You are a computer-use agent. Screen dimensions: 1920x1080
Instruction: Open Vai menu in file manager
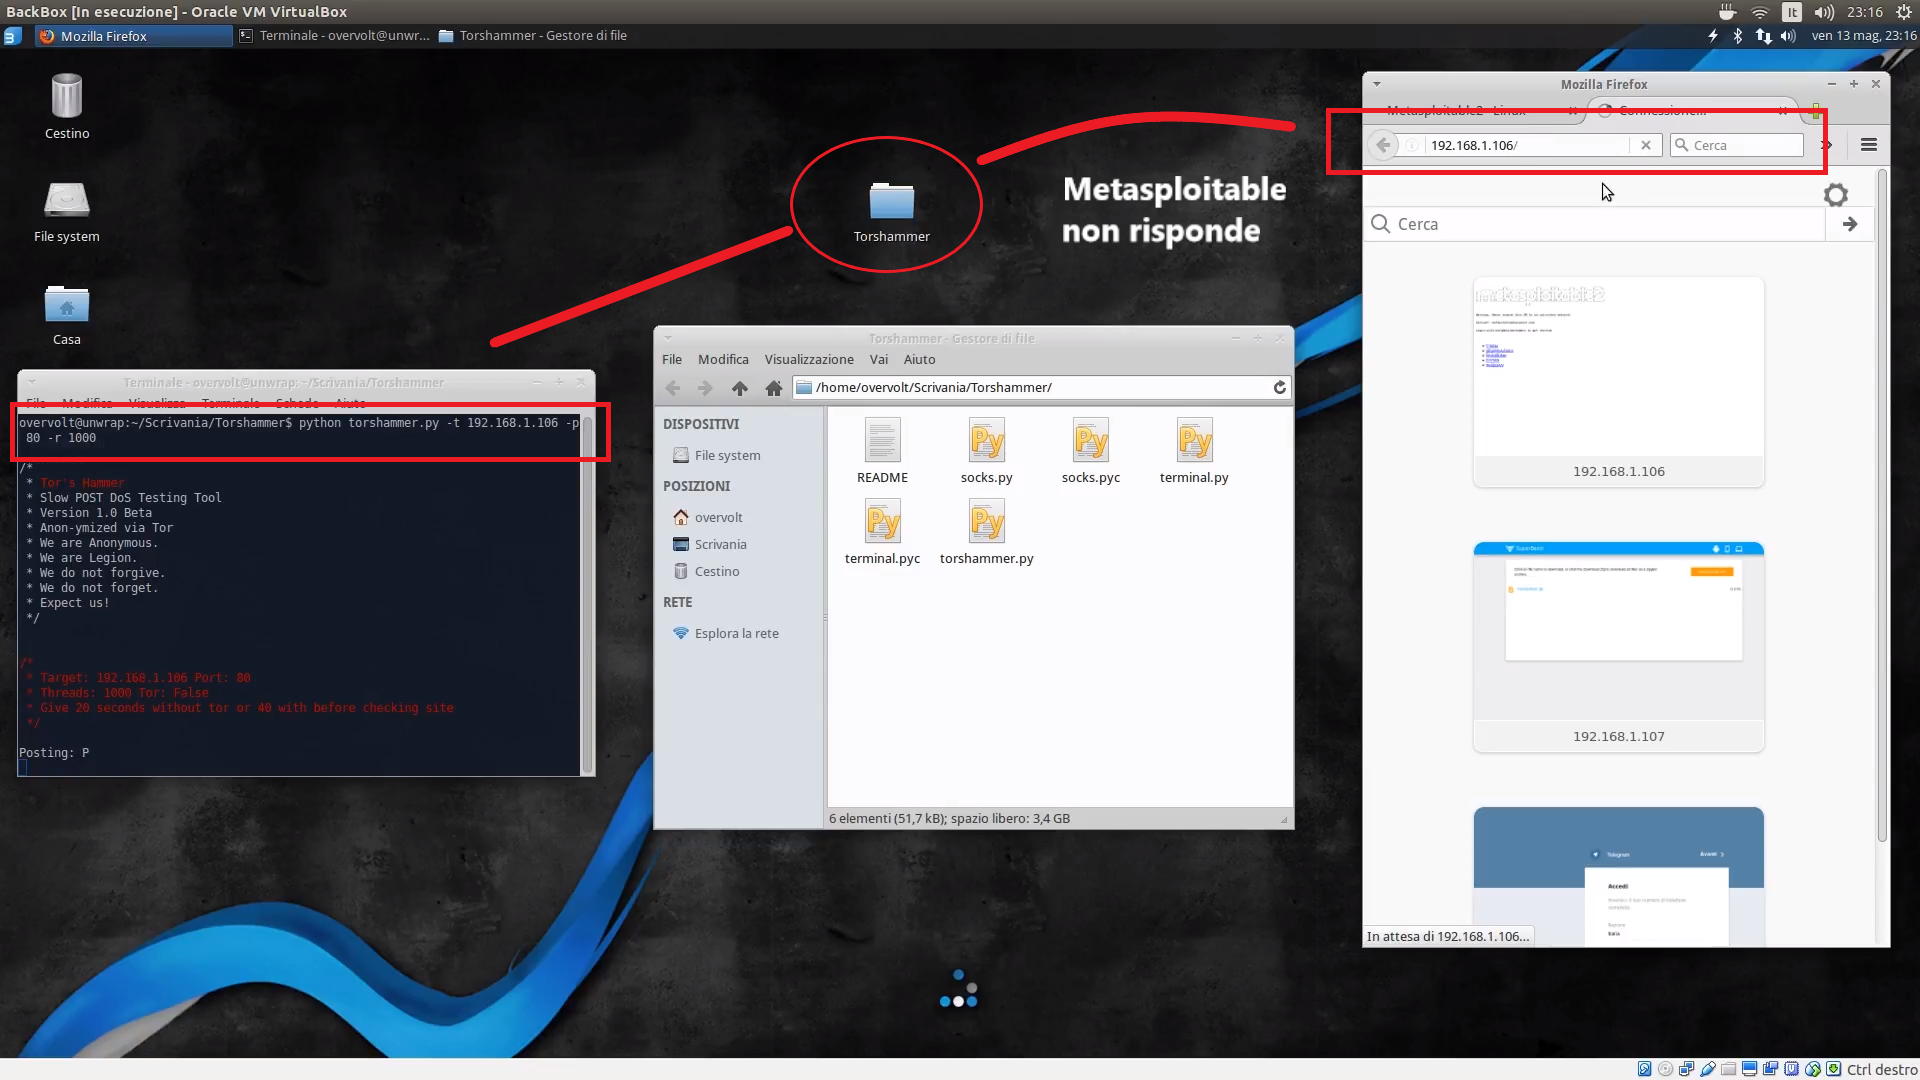(x=879, y=360)
